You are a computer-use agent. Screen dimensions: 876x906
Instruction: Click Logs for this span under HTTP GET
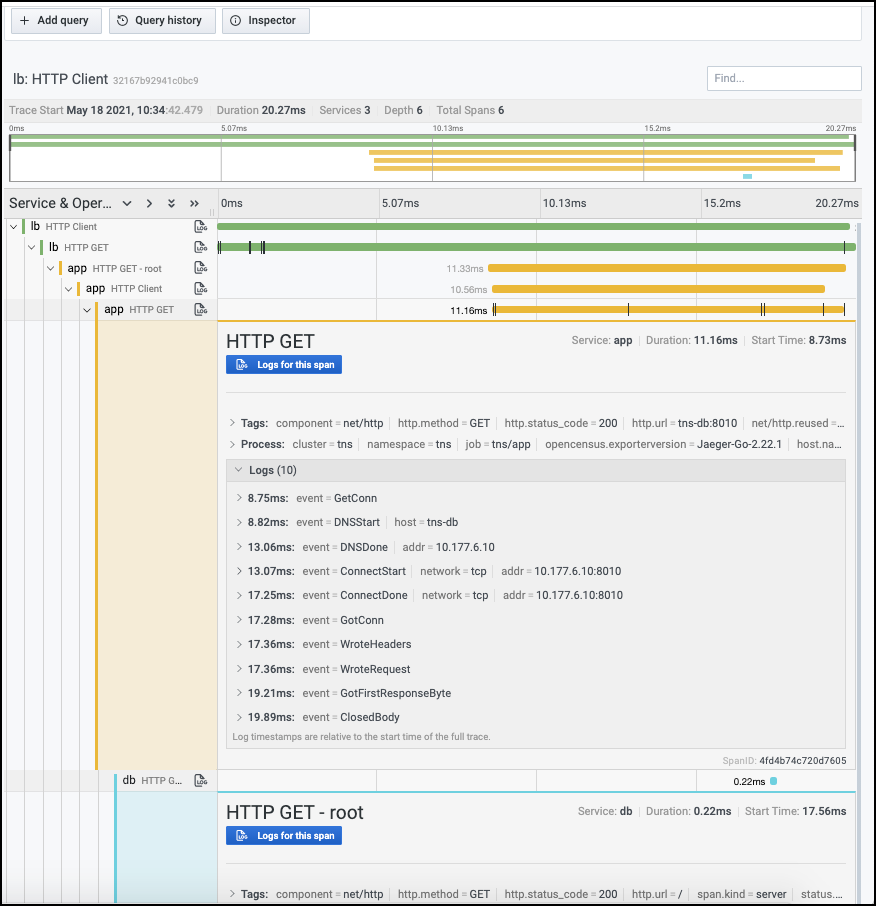[284, 365]
